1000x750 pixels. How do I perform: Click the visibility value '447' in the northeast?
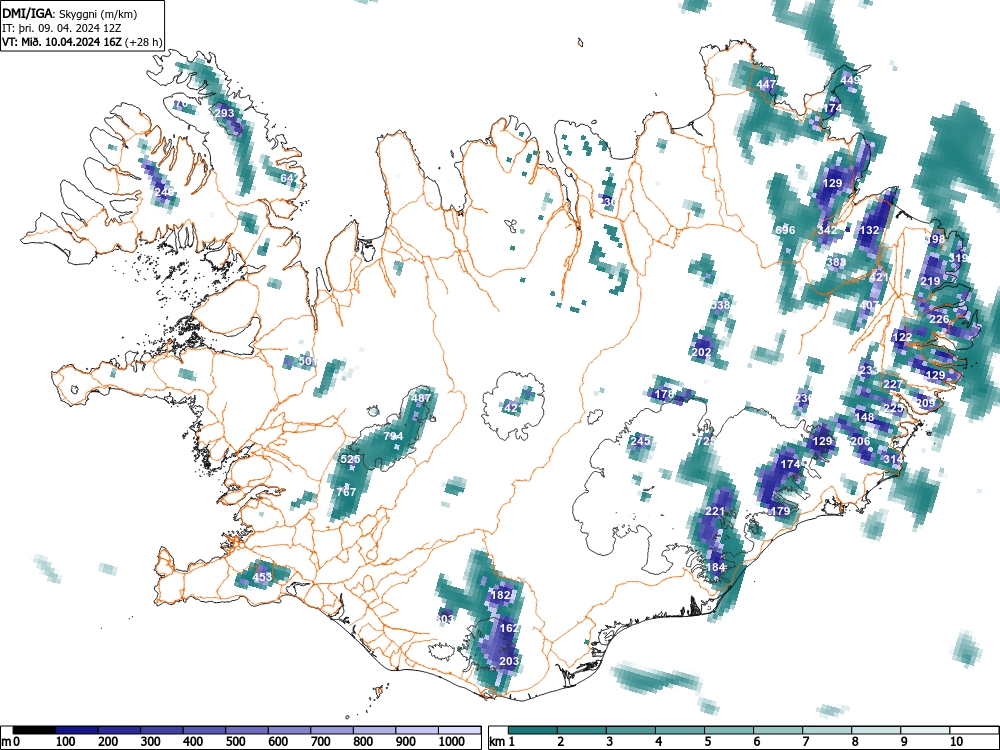pos(766,84)
